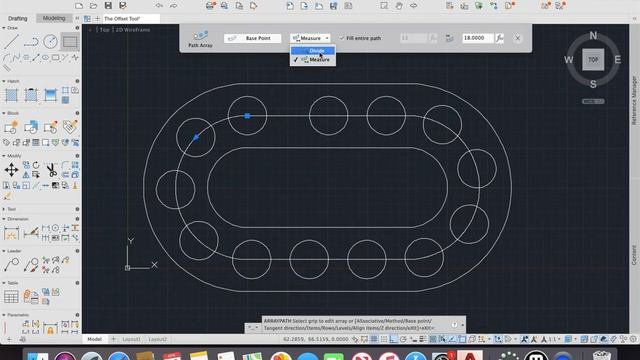The height and width of the screenshot is (360, 640).
Task: Click the N direction on the compass
Action: [593, 36]
